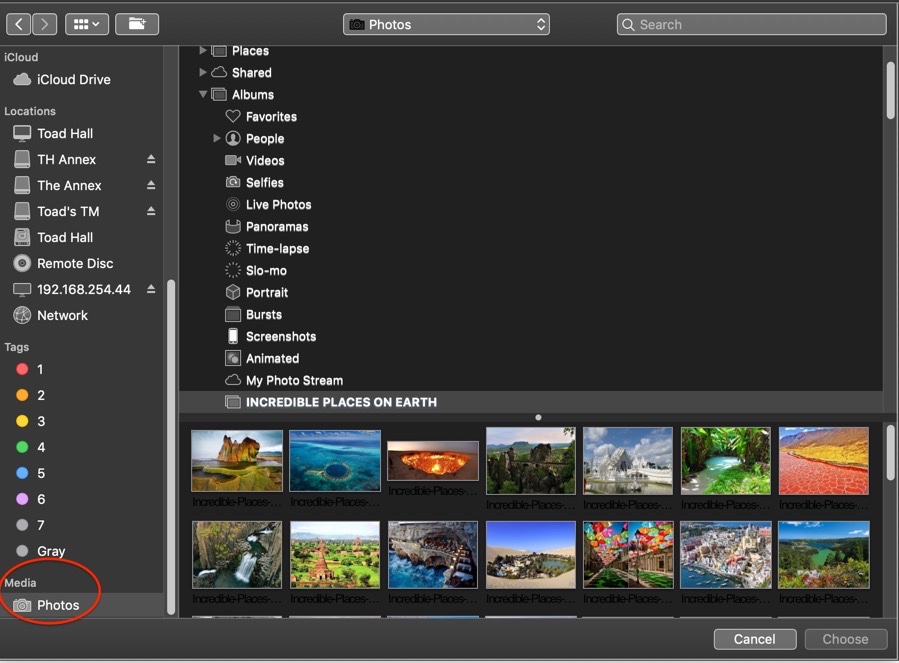Viewport: 899px width, 663px height.
Task: Collapse the Albums disclosure triangle
Action: [x=203, y=95]
